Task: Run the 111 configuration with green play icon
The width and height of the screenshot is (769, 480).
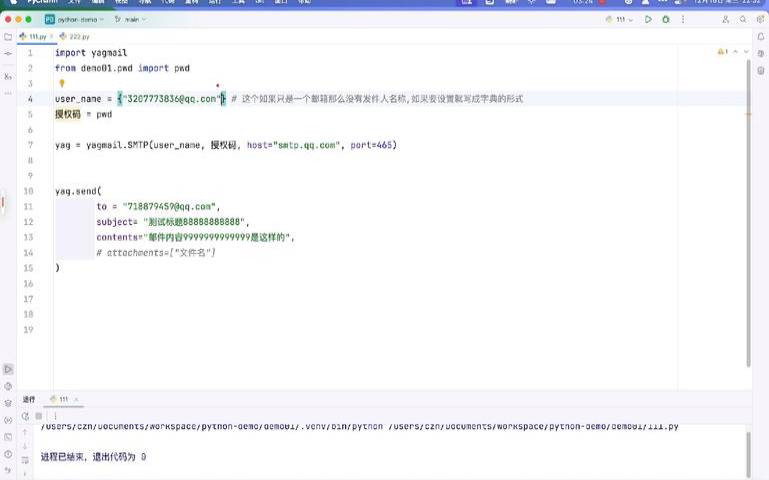Action: pyautogui.click(x=648, y=20)
